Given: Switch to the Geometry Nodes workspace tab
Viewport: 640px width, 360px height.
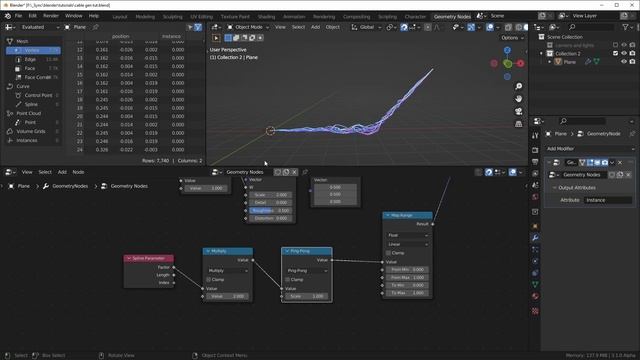Looking at the screenshot, I should (x=452, y=17).
